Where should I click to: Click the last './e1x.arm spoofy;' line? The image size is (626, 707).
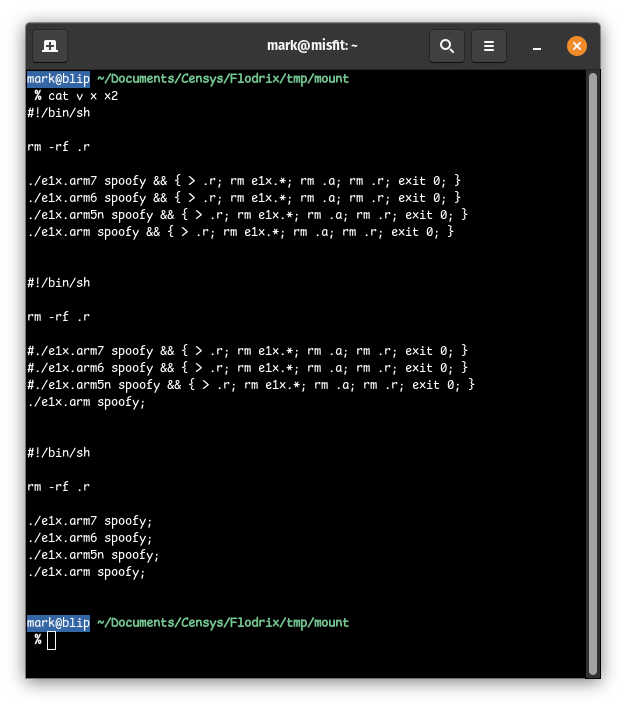pos(86,572)
